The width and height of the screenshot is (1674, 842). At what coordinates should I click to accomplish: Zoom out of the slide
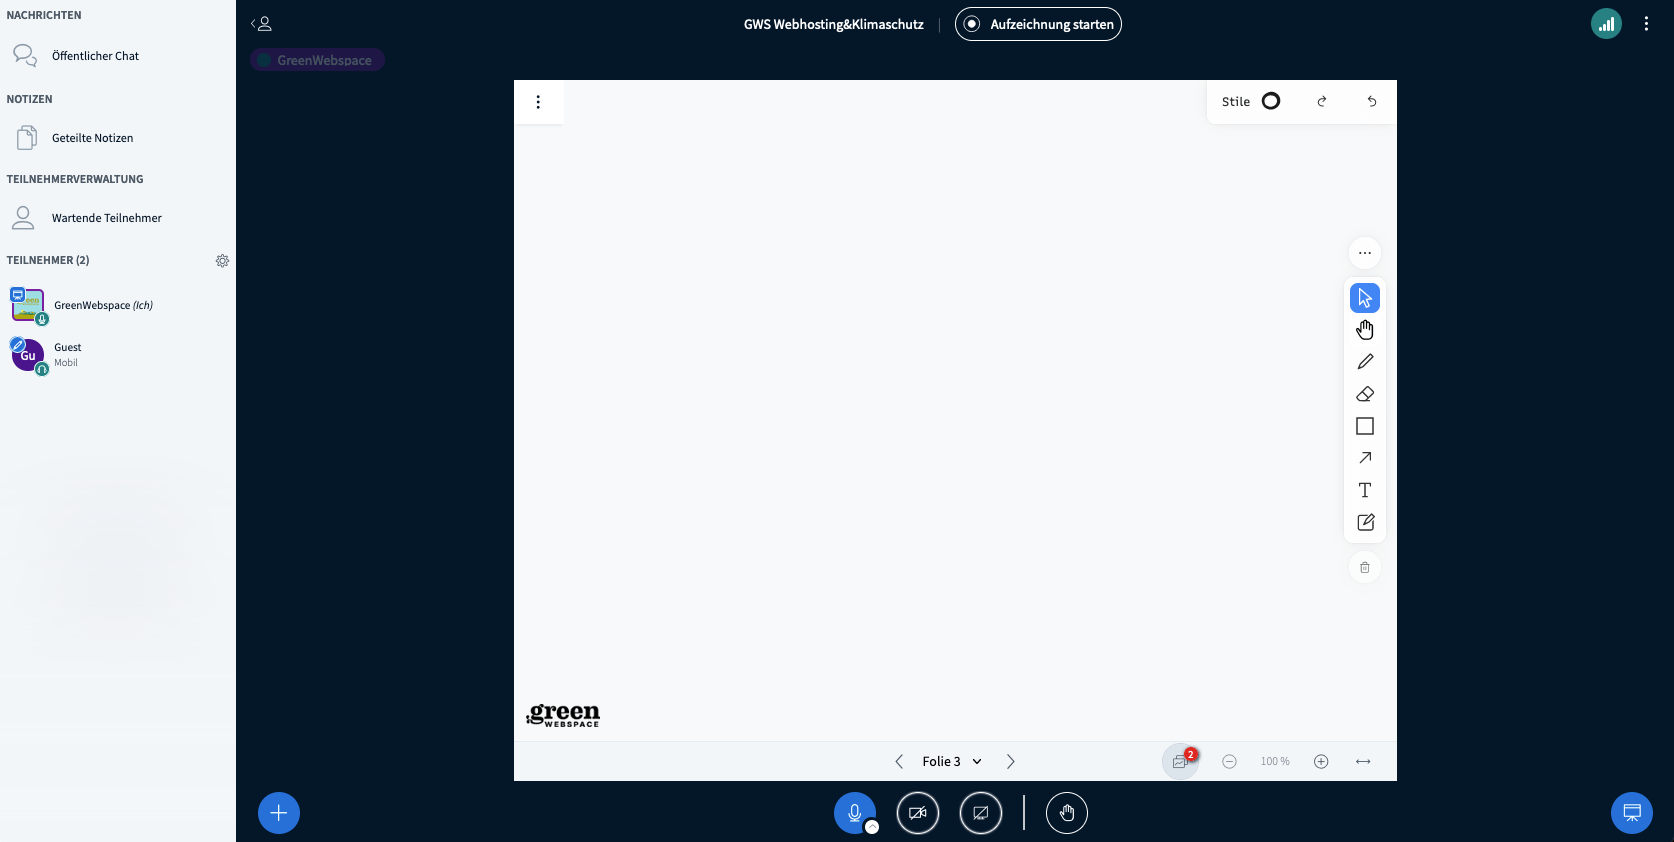click(1230, 762)
